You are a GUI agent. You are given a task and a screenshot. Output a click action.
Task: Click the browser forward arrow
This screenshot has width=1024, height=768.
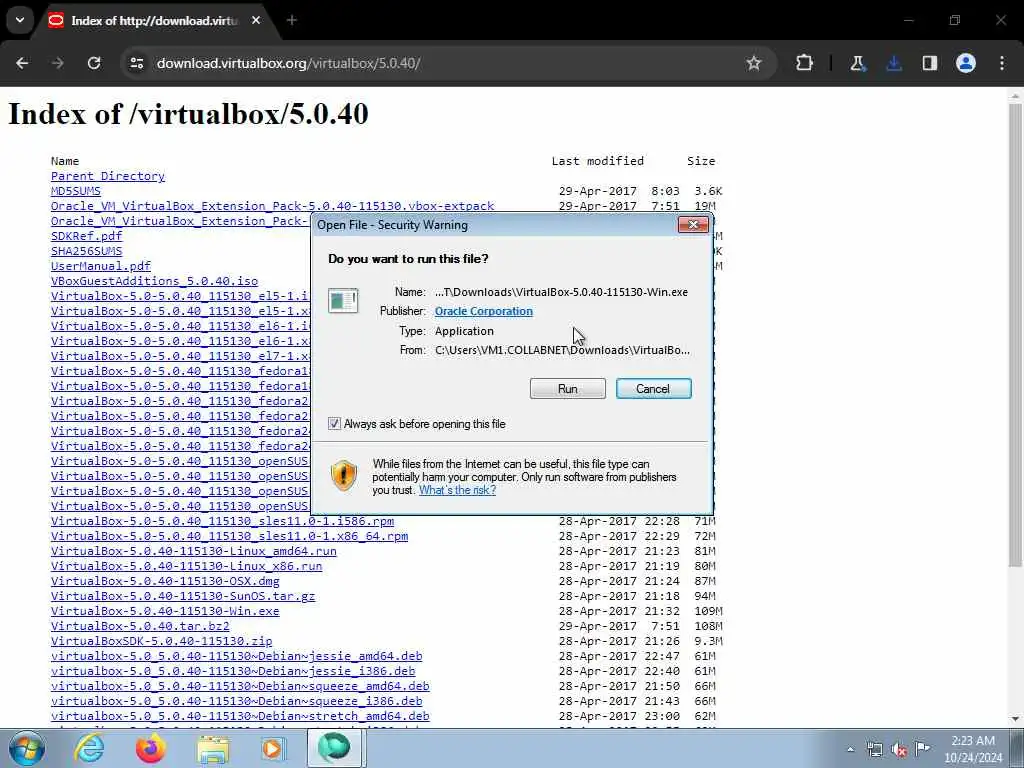click(x=58, y=63)
